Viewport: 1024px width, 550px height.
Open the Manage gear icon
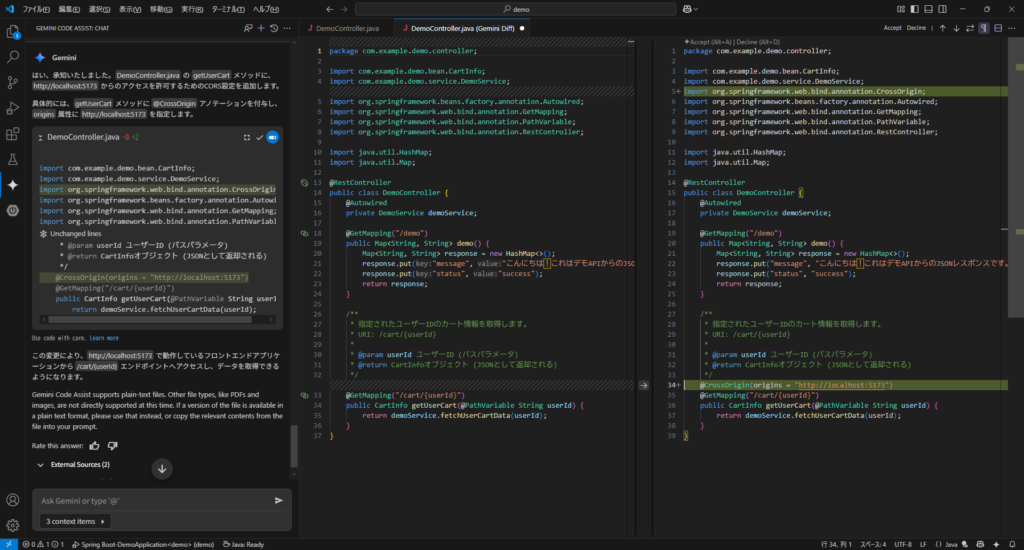pos(12,525)
